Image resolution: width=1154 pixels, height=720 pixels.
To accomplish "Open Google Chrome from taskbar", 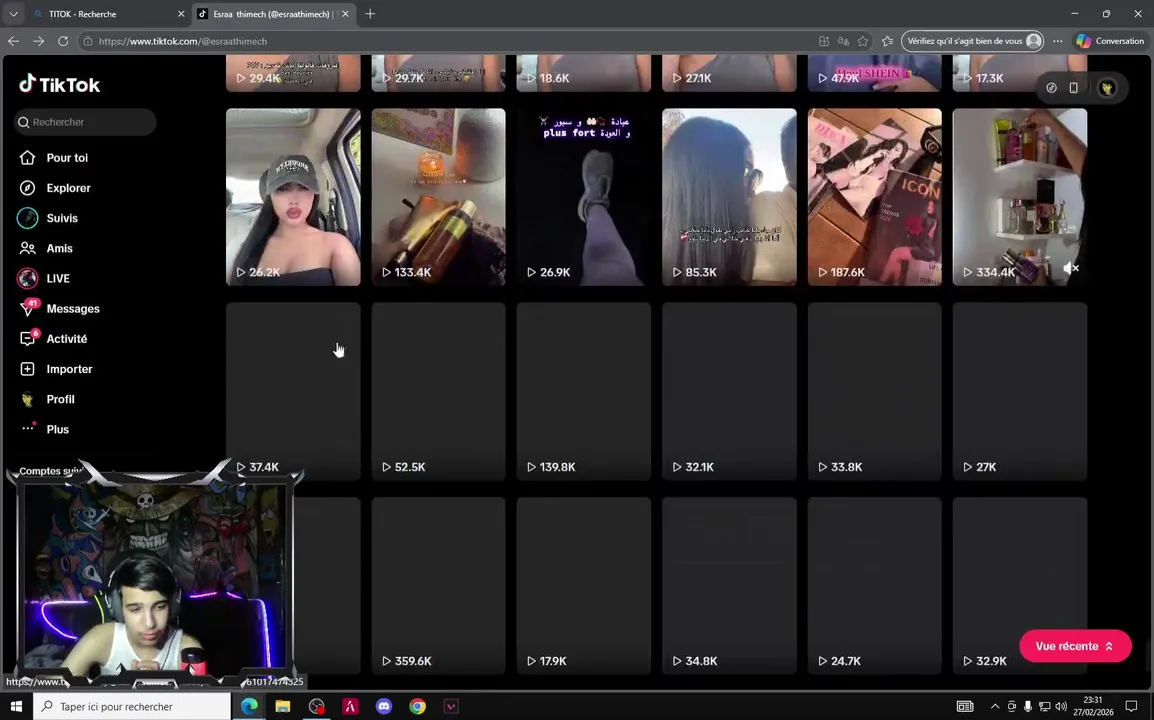I will pyautogui.click(x=417, y=707).
